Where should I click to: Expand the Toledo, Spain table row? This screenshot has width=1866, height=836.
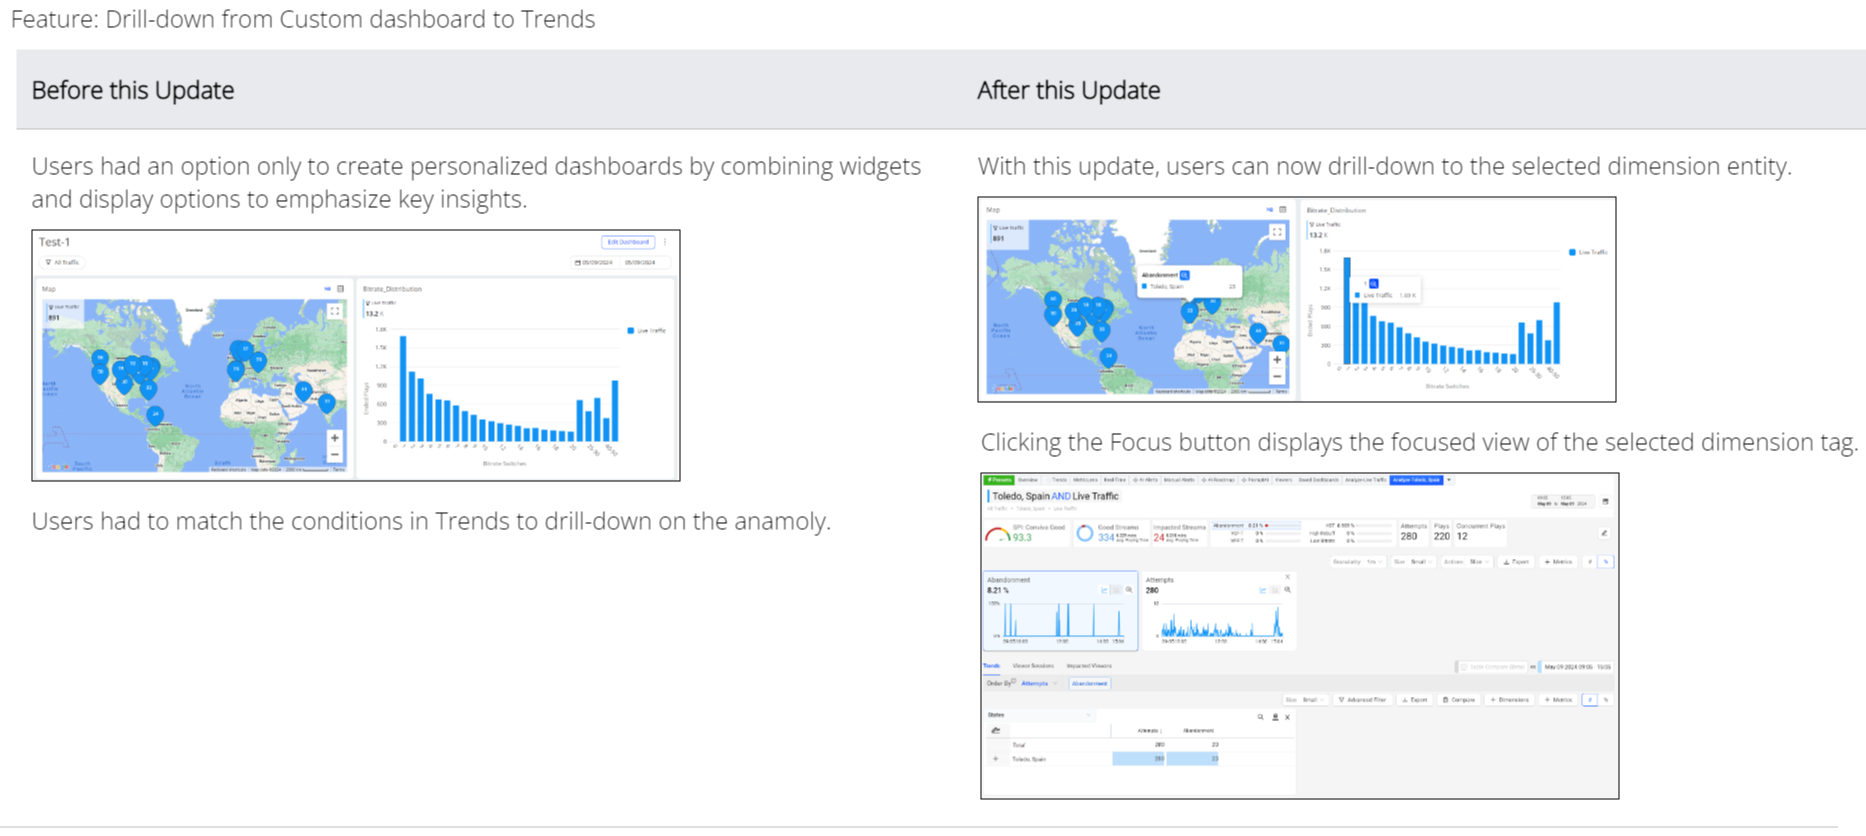(995, 759)
